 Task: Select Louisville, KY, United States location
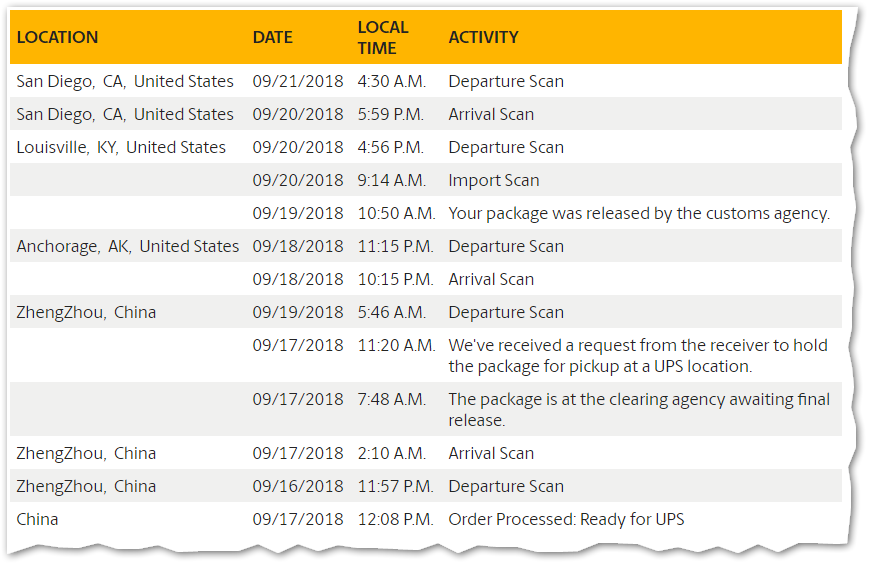point(121,147)
